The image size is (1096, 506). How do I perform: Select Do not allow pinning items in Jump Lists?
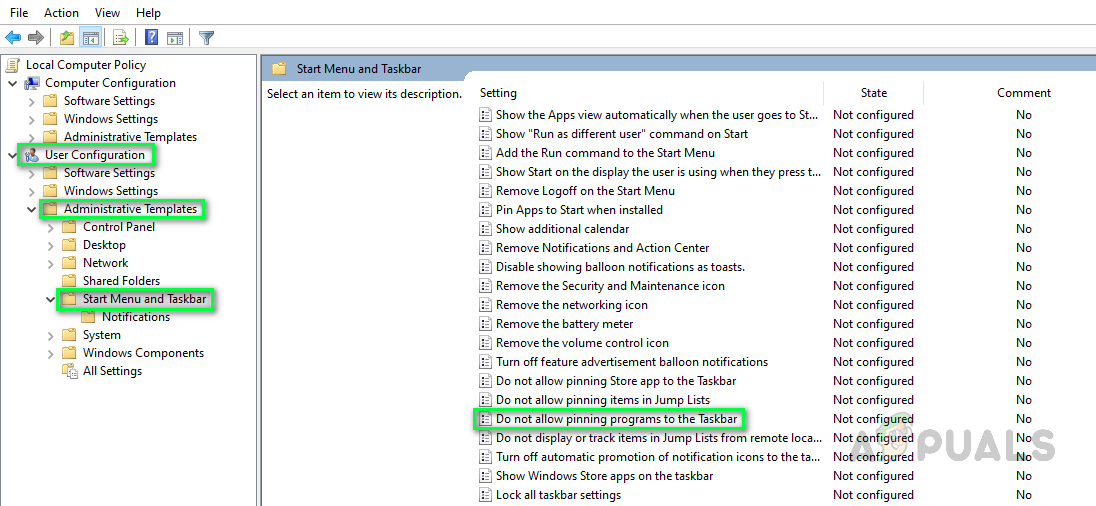(603, 400)
